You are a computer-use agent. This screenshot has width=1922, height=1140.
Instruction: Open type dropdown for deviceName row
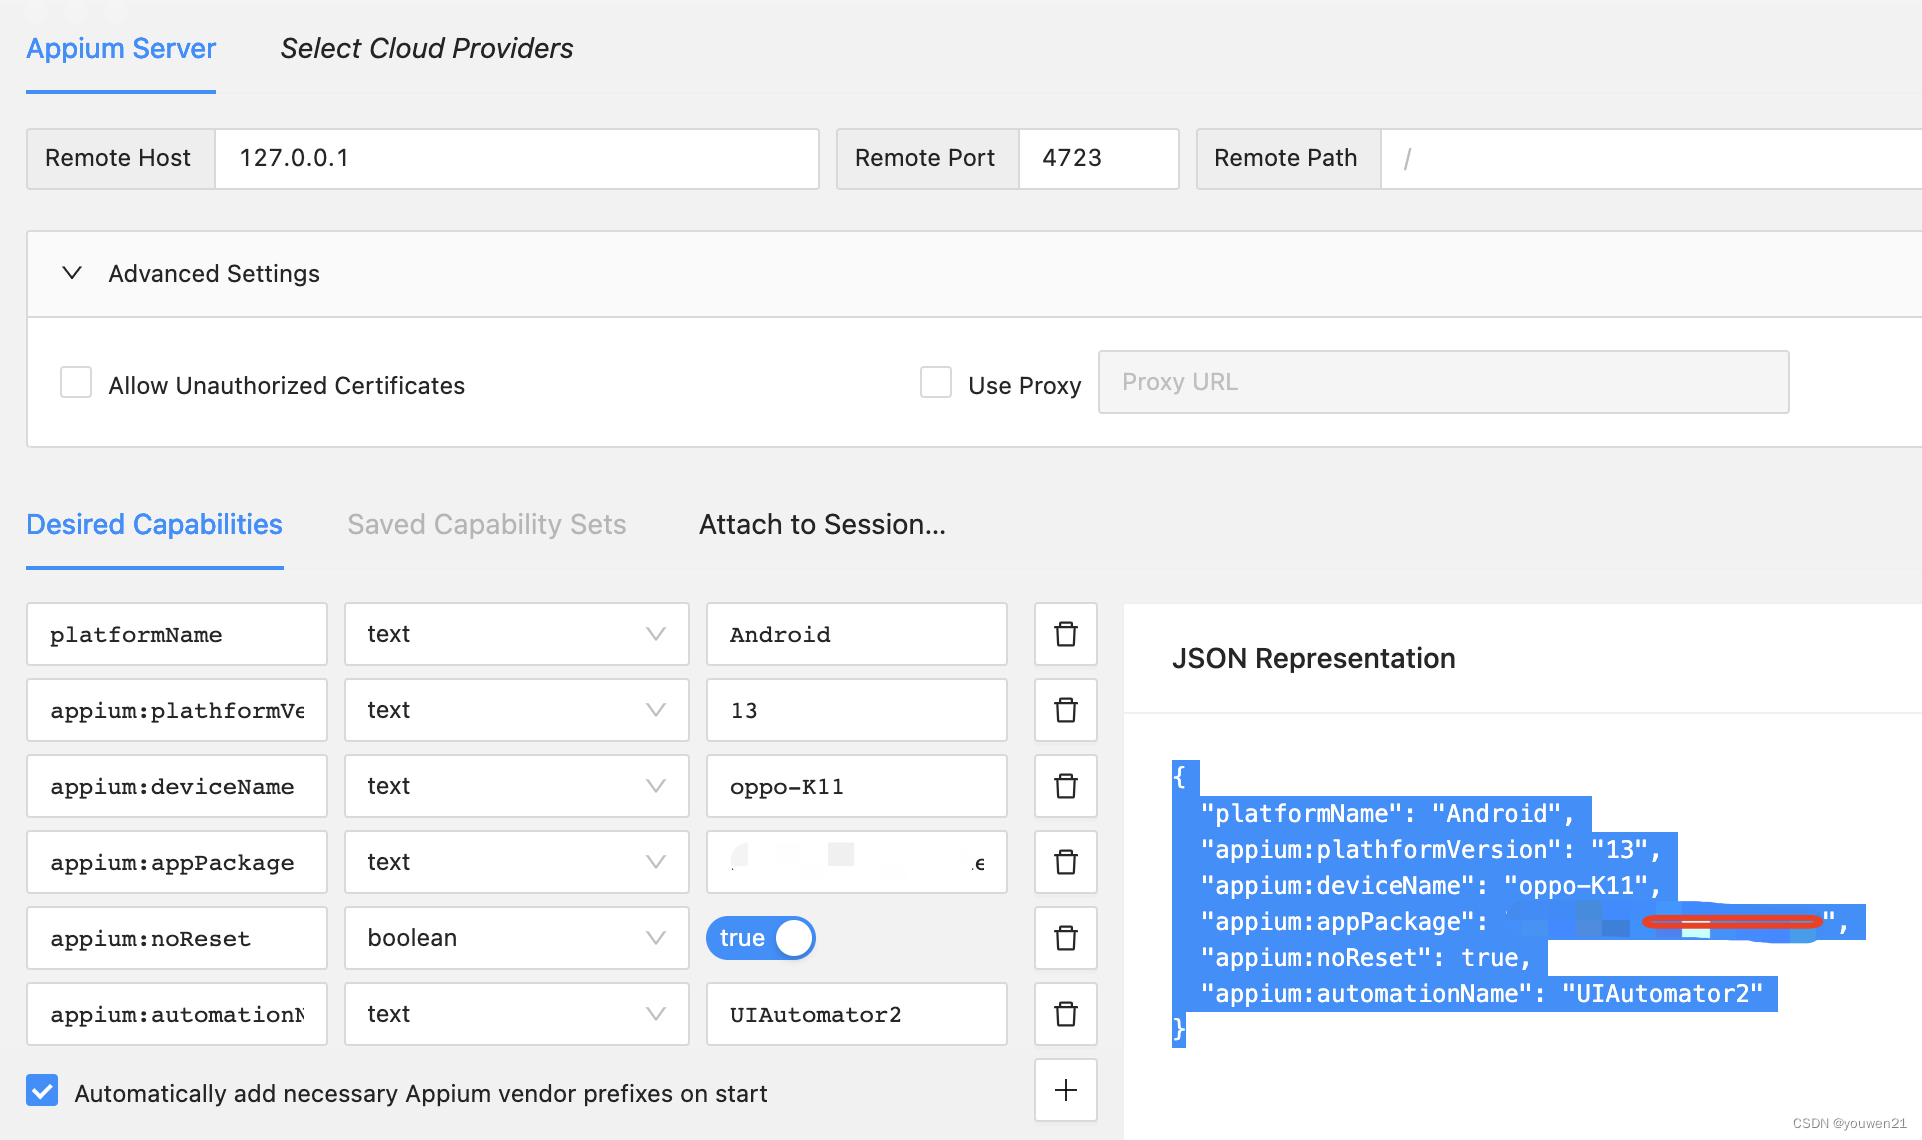(517, 786)
